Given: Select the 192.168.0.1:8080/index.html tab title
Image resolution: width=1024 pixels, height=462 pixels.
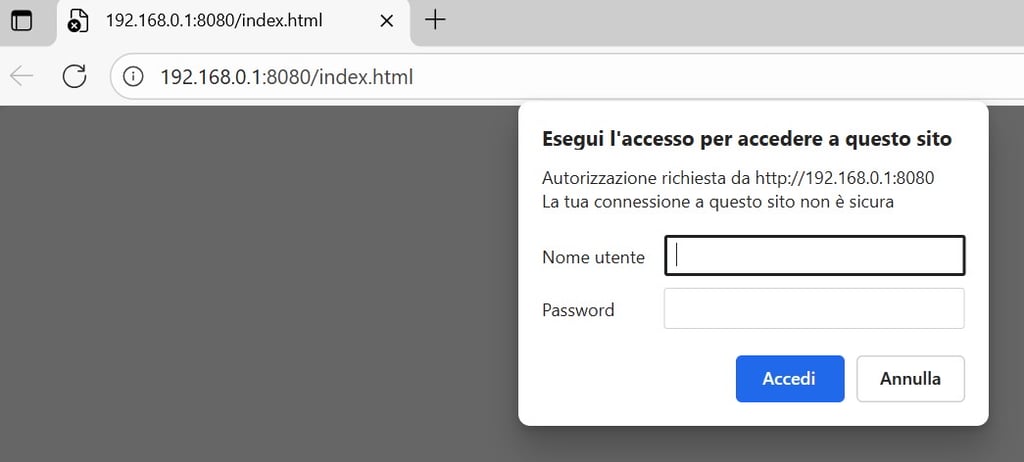Looking at the screenshot, I should pyautogui.click(x=214, y=21).
